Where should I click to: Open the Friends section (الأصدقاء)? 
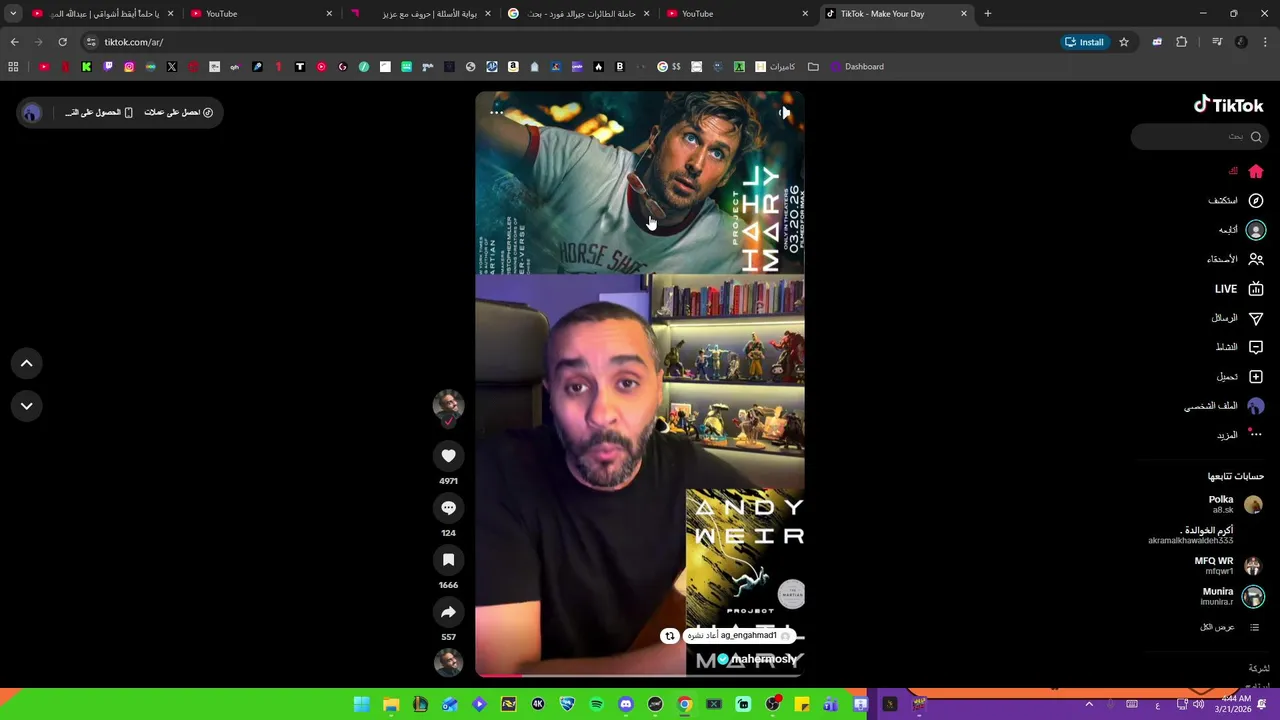coord(1235,259)
